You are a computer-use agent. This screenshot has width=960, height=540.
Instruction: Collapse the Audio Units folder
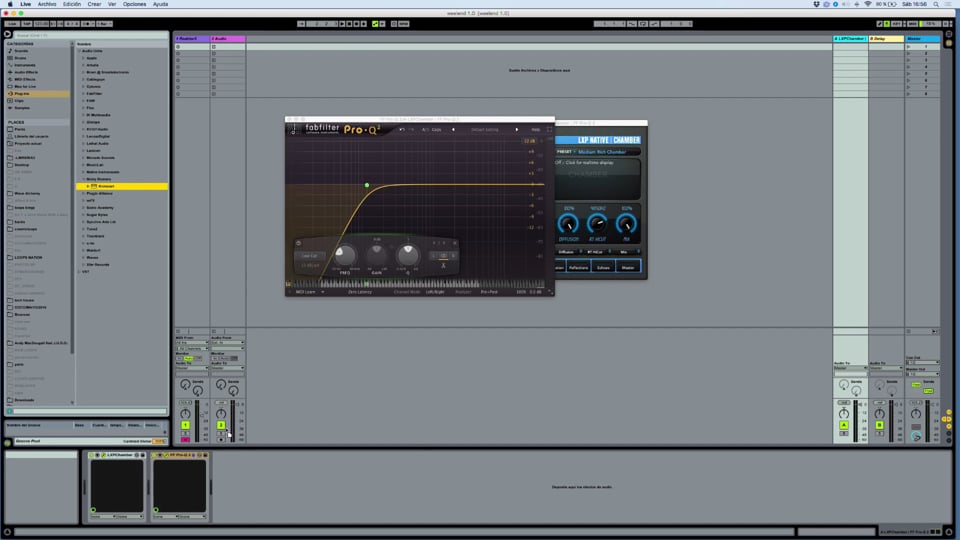click(x=79, y=51)
